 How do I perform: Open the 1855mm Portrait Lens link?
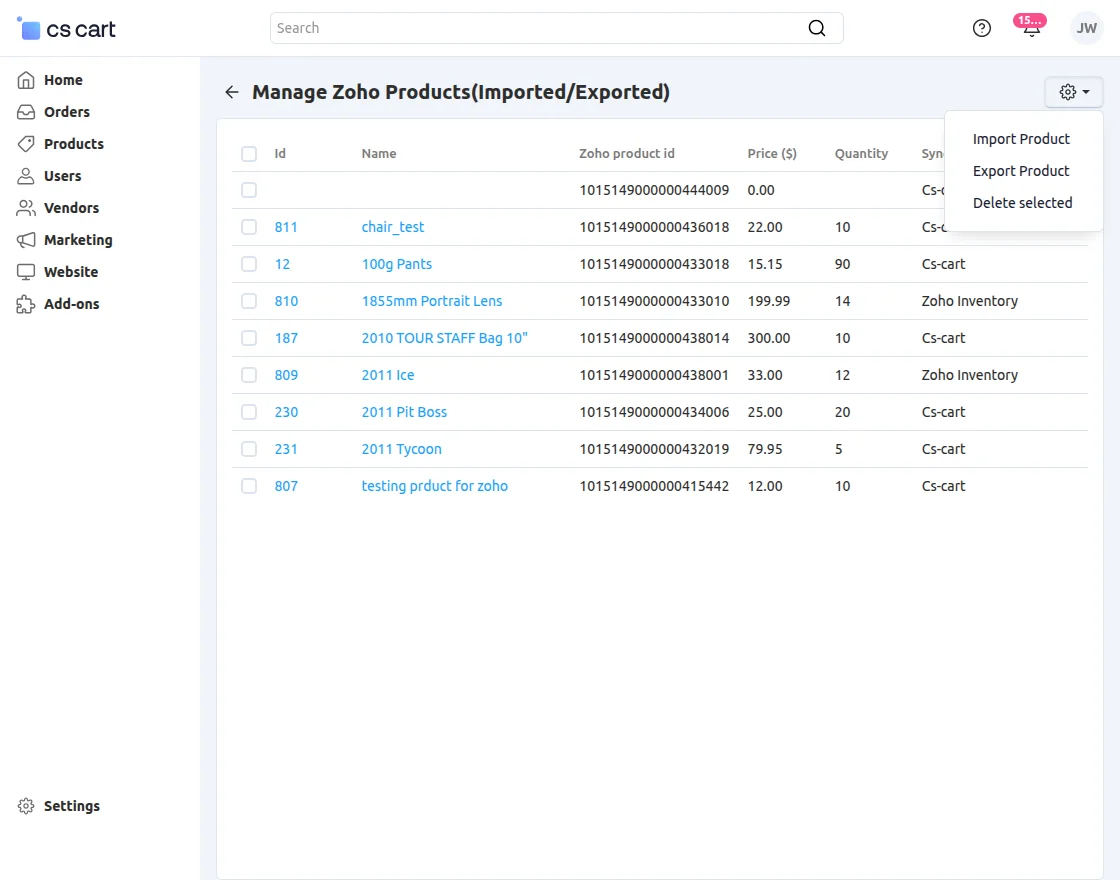[x=432, y=301]
